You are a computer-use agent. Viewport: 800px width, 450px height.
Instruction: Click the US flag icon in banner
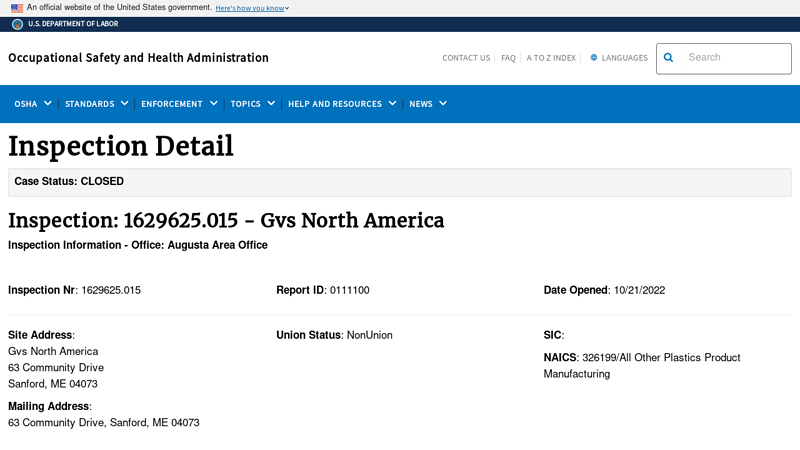pyautogui.click(x=17, y=8)
